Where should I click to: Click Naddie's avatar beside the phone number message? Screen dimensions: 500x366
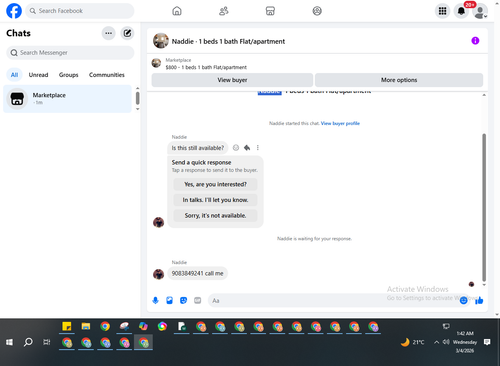[x=158, y=274]
